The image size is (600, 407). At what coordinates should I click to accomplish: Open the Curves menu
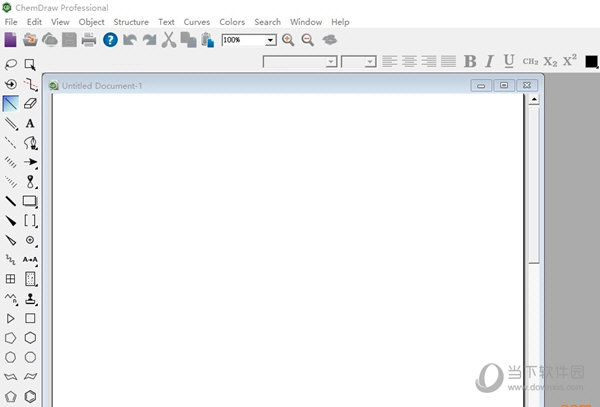coord(197,22)
